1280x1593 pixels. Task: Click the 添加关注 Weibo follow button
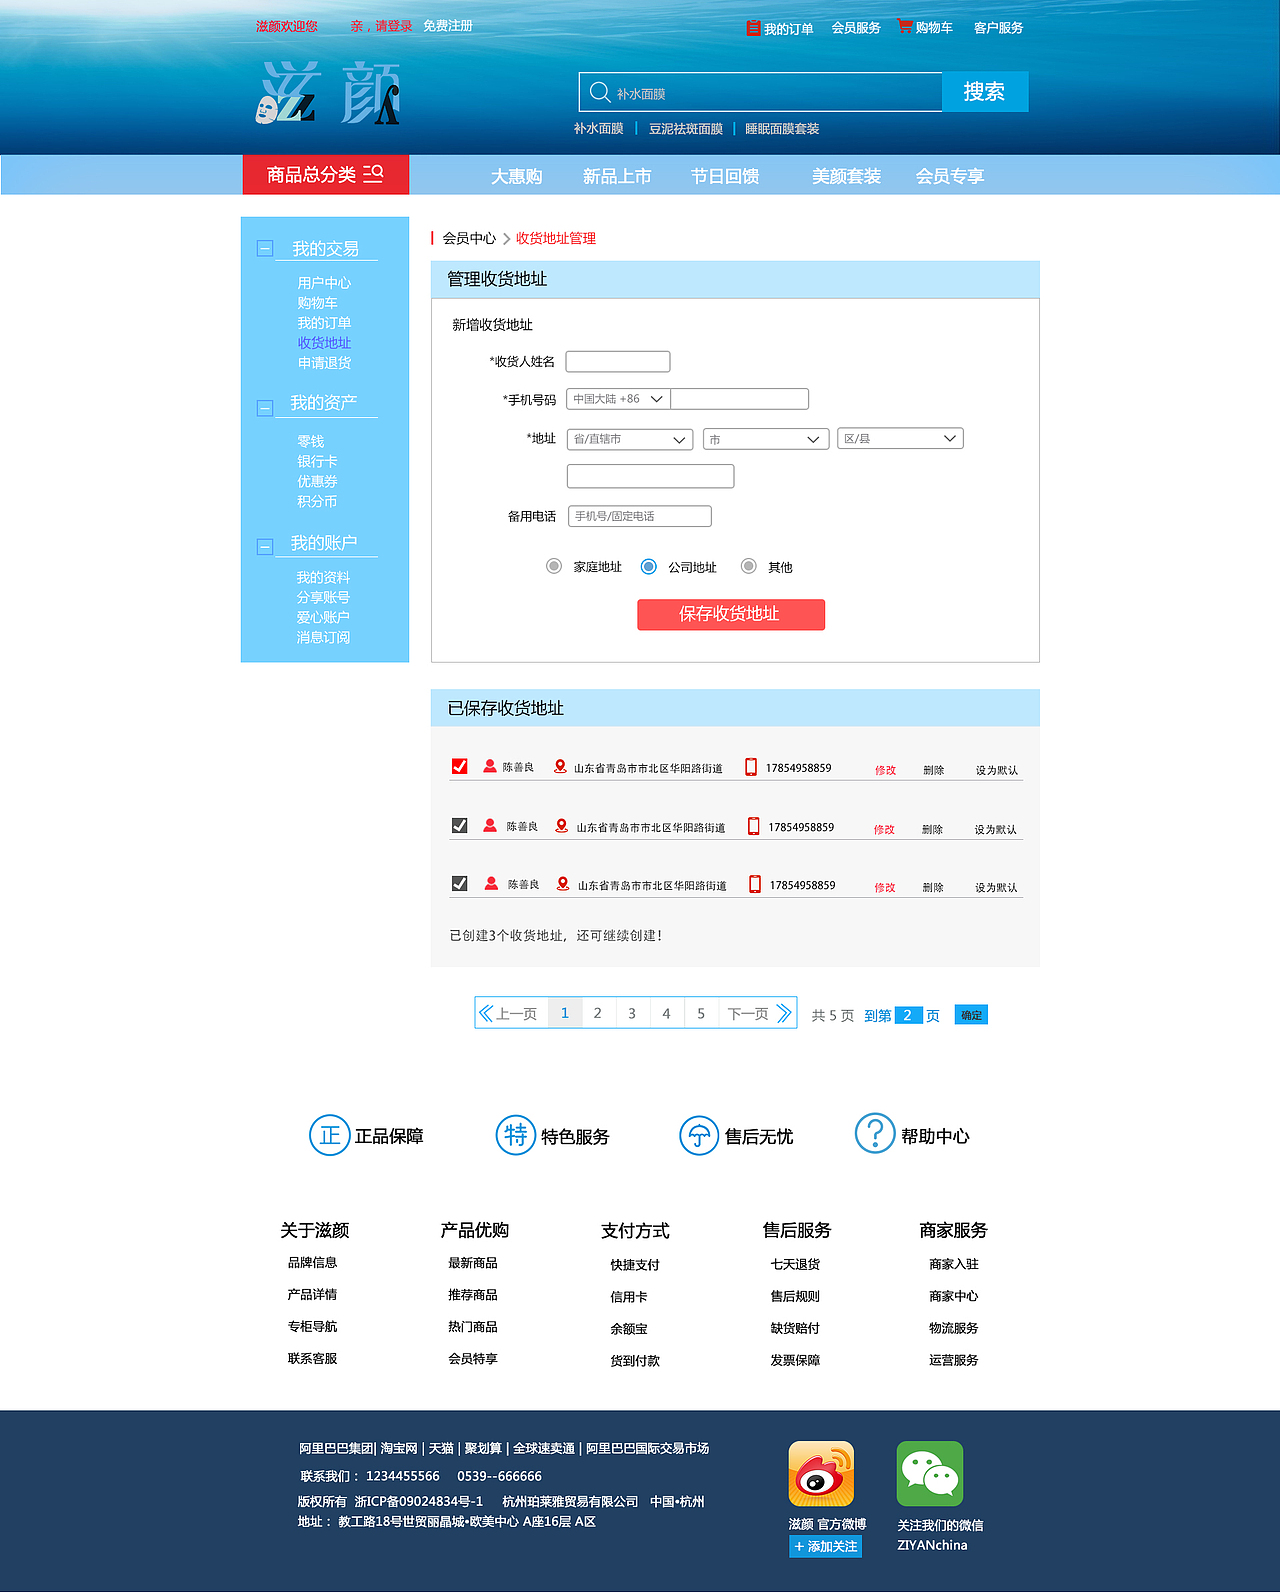click(x=826, y=1546)
